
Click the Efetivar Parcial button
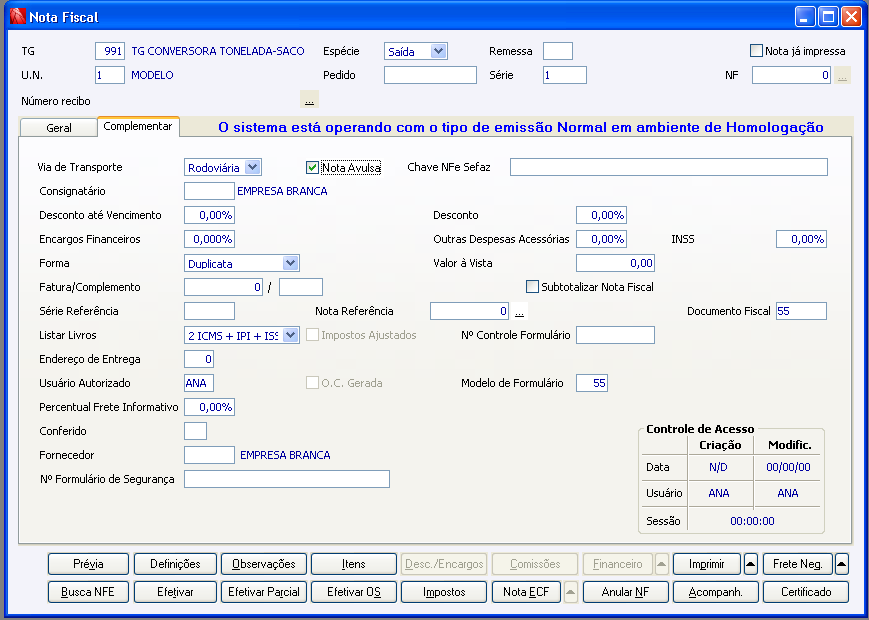coord(264,592)
